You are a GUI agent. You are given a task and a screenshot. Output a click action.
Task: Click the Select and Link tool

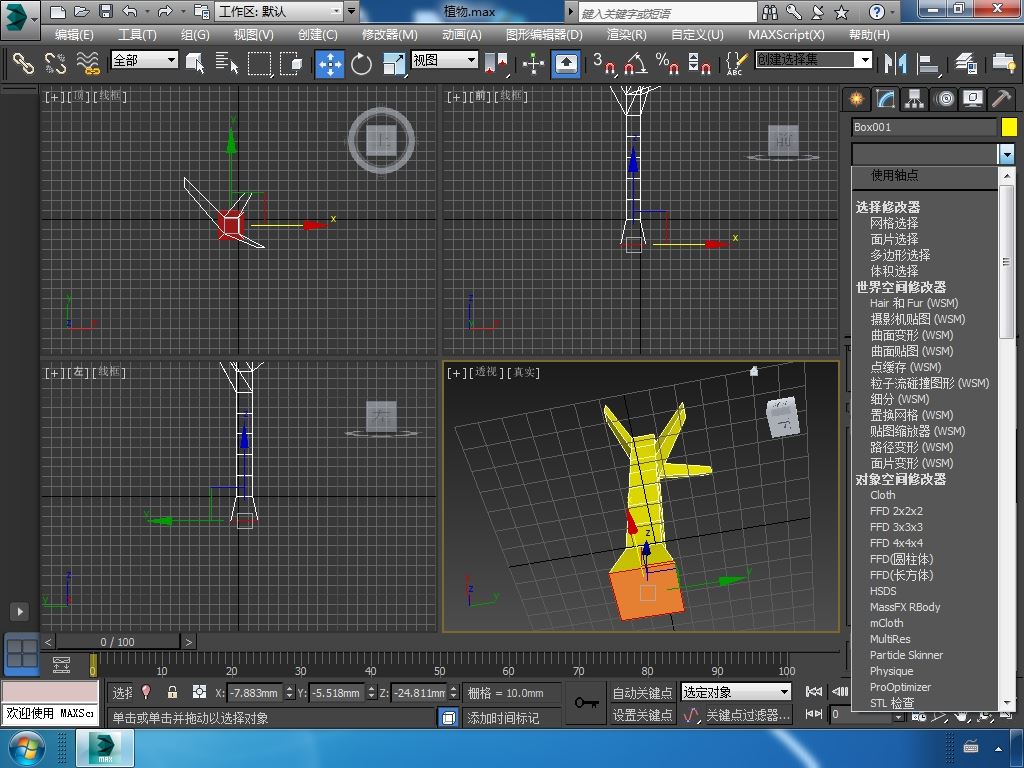[24, 63]
